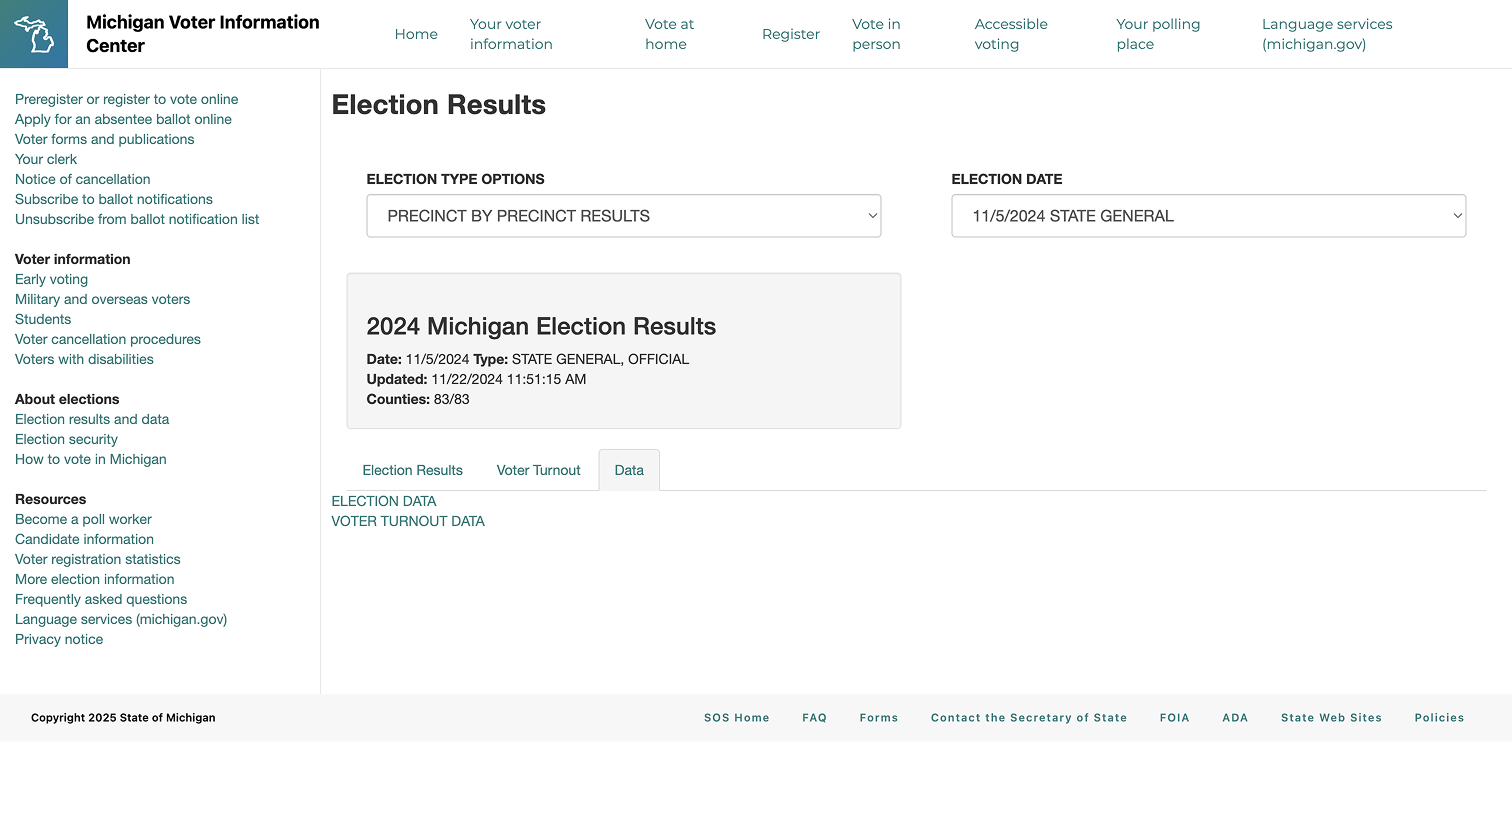Open the FOIA footer link
Viewport: 1512px width, 823px height.
pyautogui.click(x=1175, y=718)
